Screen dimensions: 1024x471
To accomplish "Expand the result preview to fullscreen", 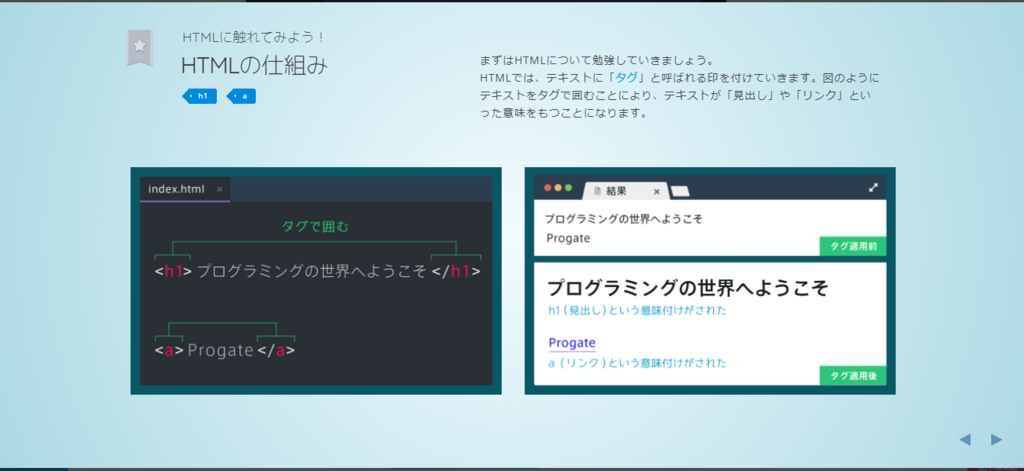I will click(873, 187).
